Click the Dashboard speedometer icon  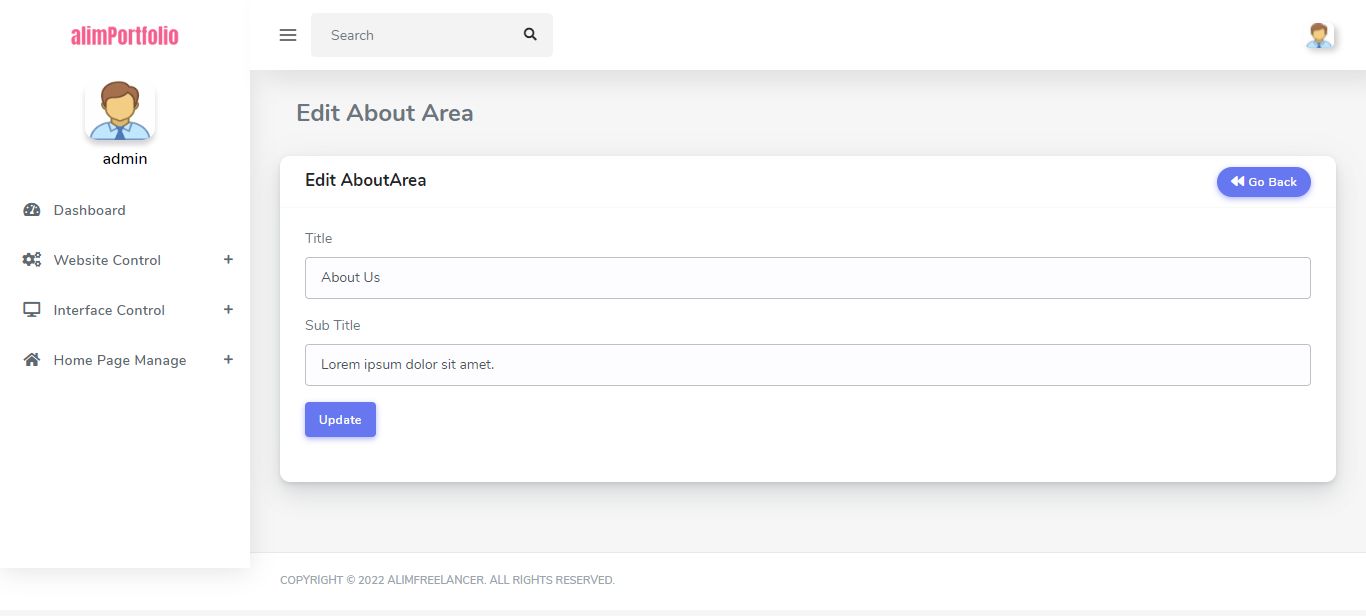[x=32, y=210]
